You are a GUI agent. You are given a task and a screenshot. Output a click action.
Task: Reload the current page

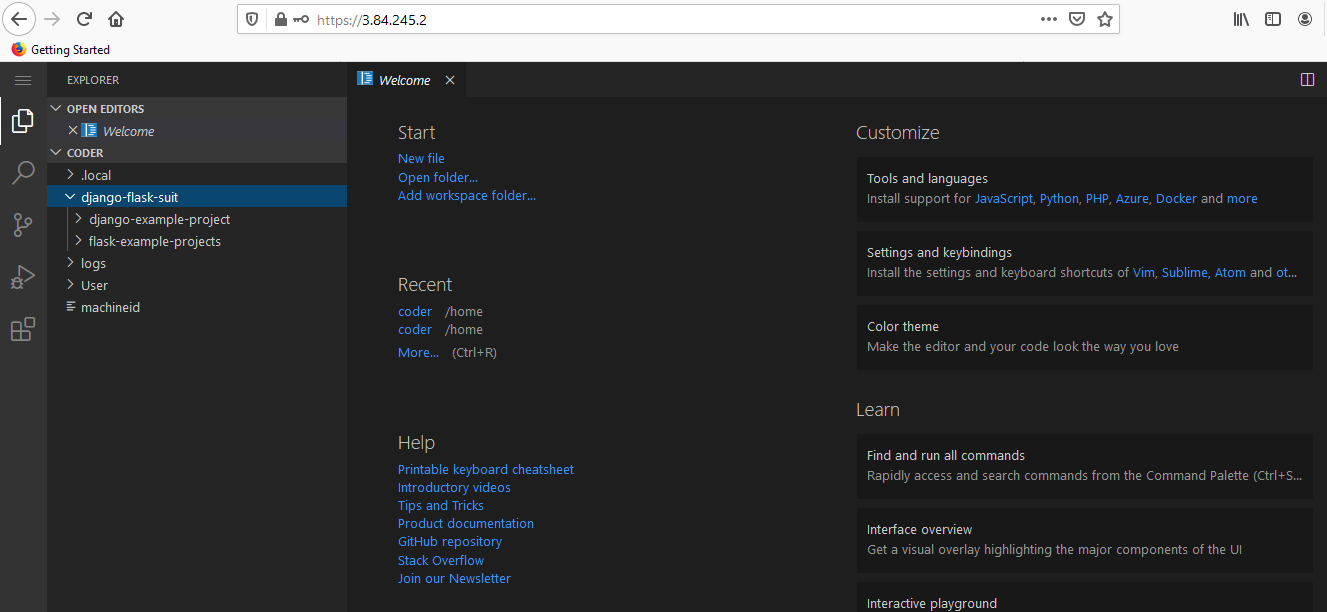85,19
